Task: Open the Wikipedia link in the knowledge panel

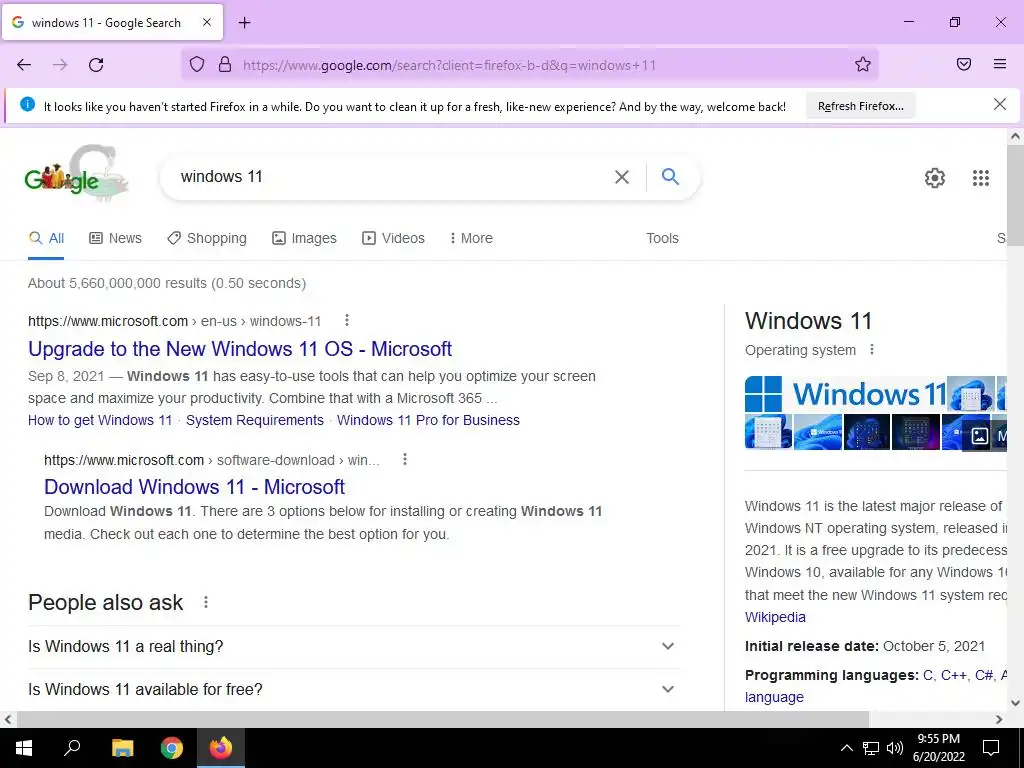Action: [775, 617]
